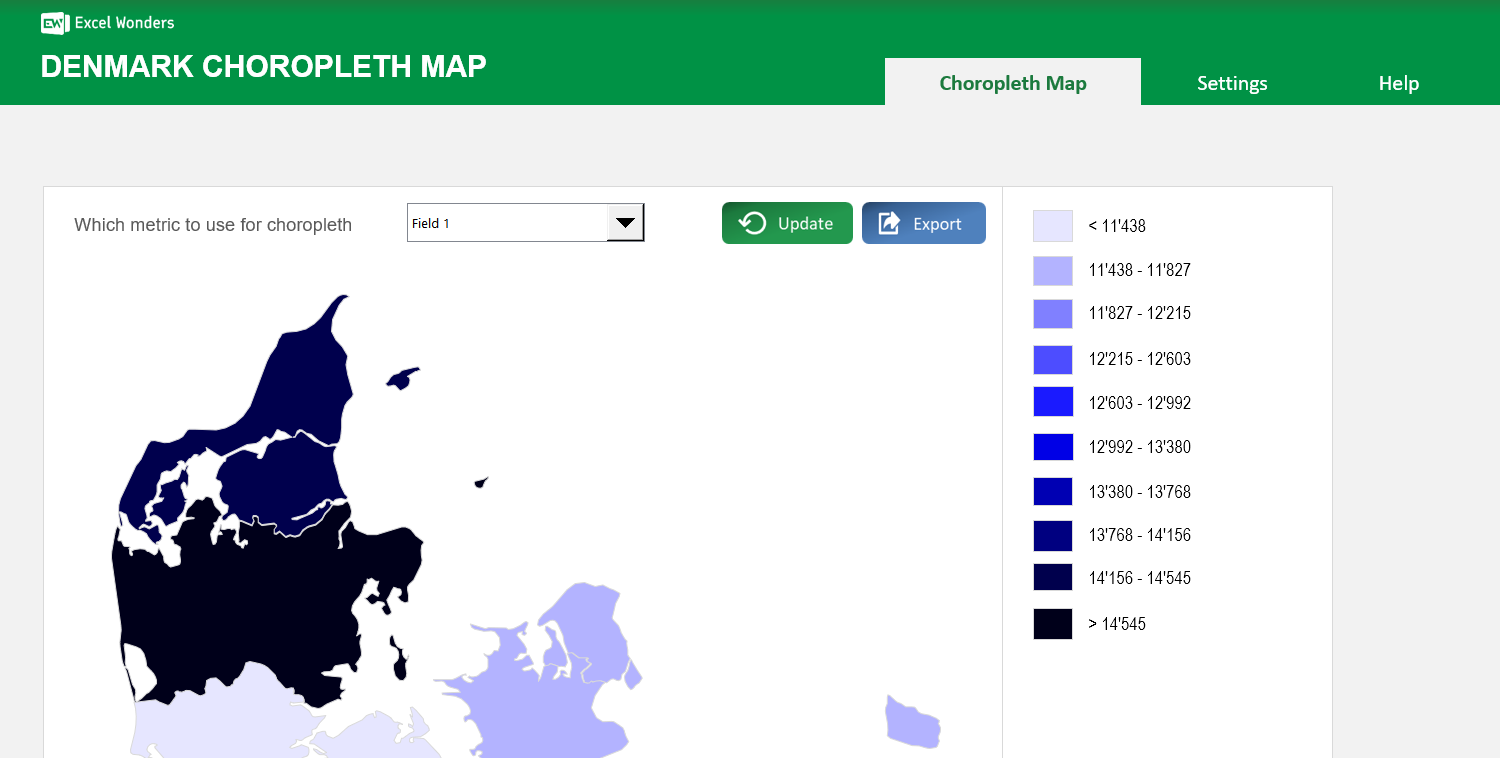Open the Help tab

coord(1398,83)
